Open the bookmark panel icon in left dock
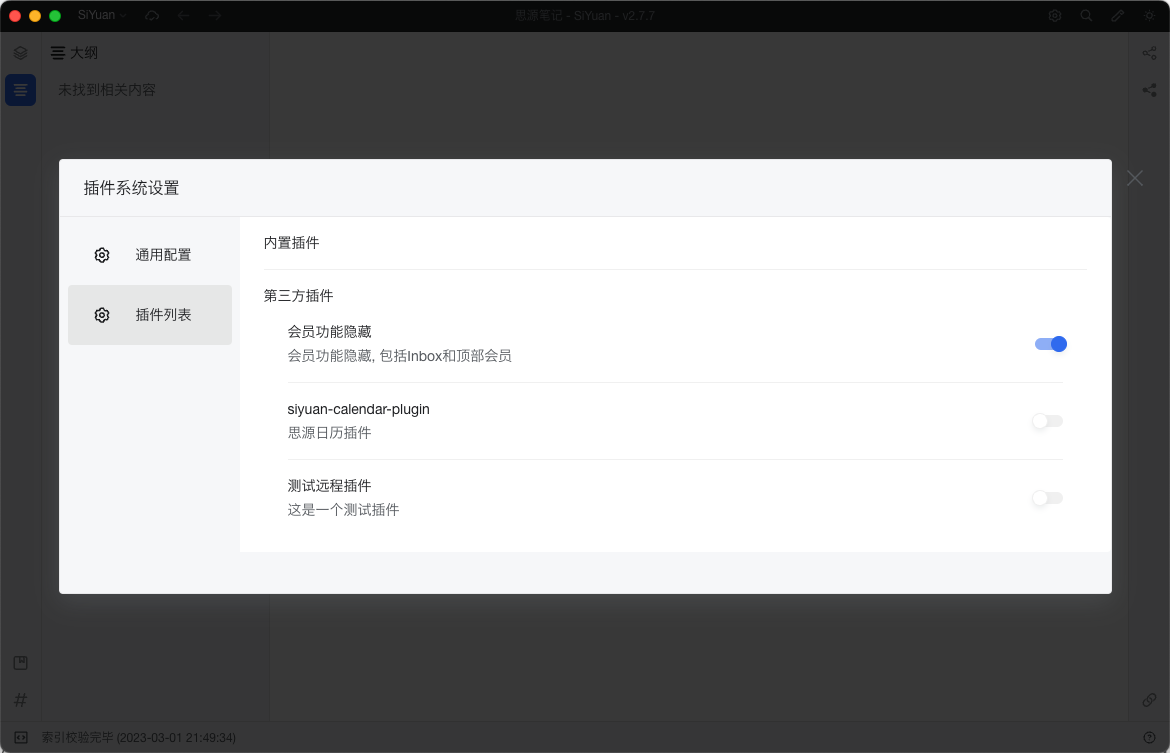This screenshot has width=1170, height=753. [x=20, y=663]
